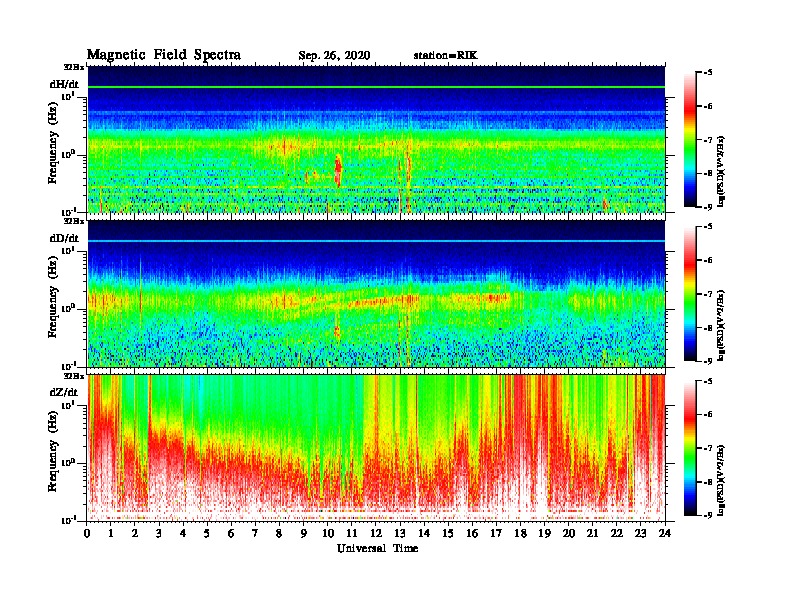792x612 pixels.
Task: Click the dH/dt panel "Frequency (Hz)" label
Action: tap(53, 144)
